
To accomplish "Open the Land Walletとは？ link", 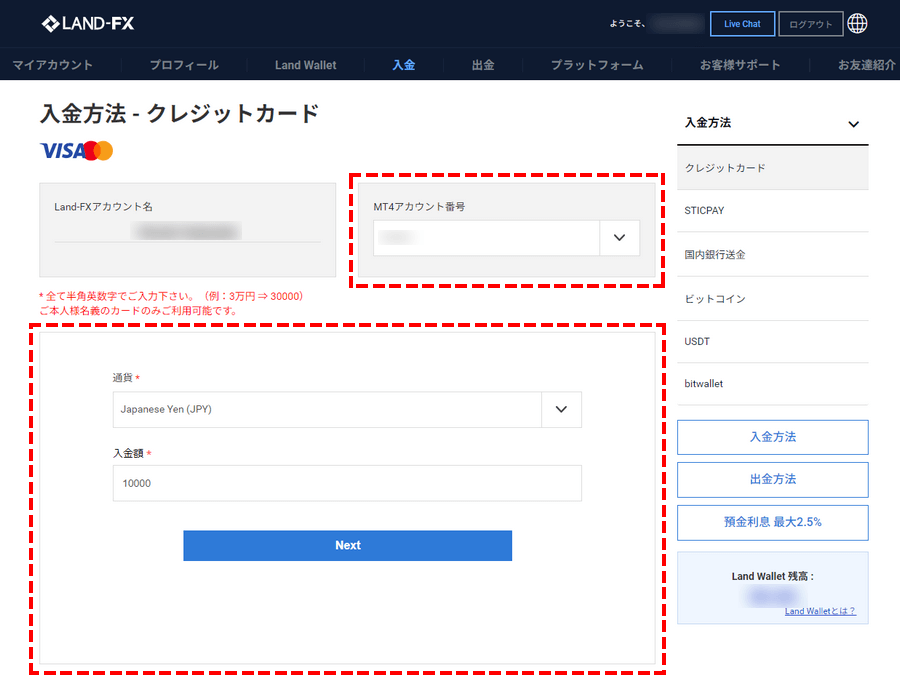I will click(820, 611).
